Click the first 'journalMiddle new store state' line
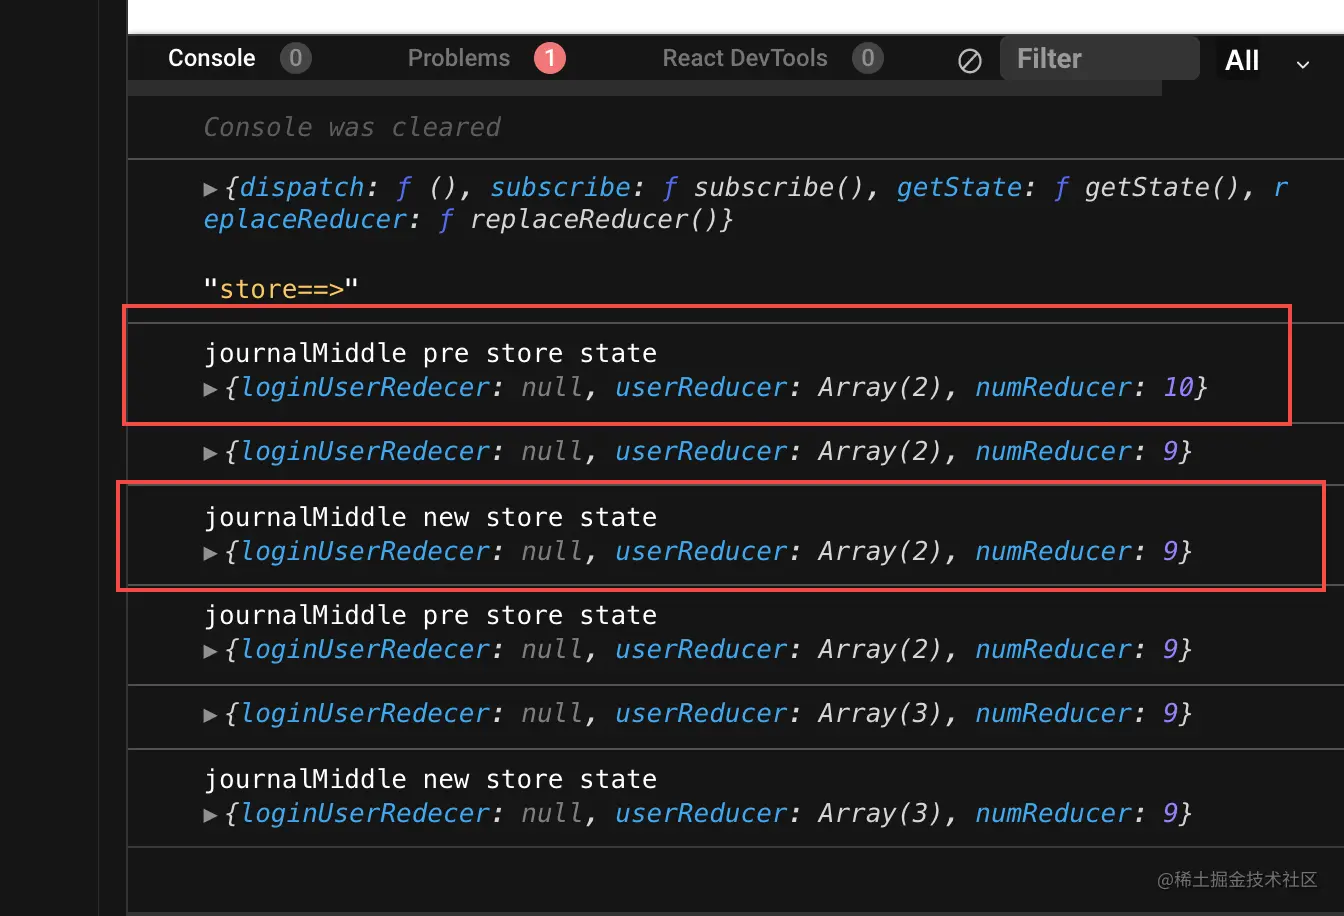 (x=430, y=517)
